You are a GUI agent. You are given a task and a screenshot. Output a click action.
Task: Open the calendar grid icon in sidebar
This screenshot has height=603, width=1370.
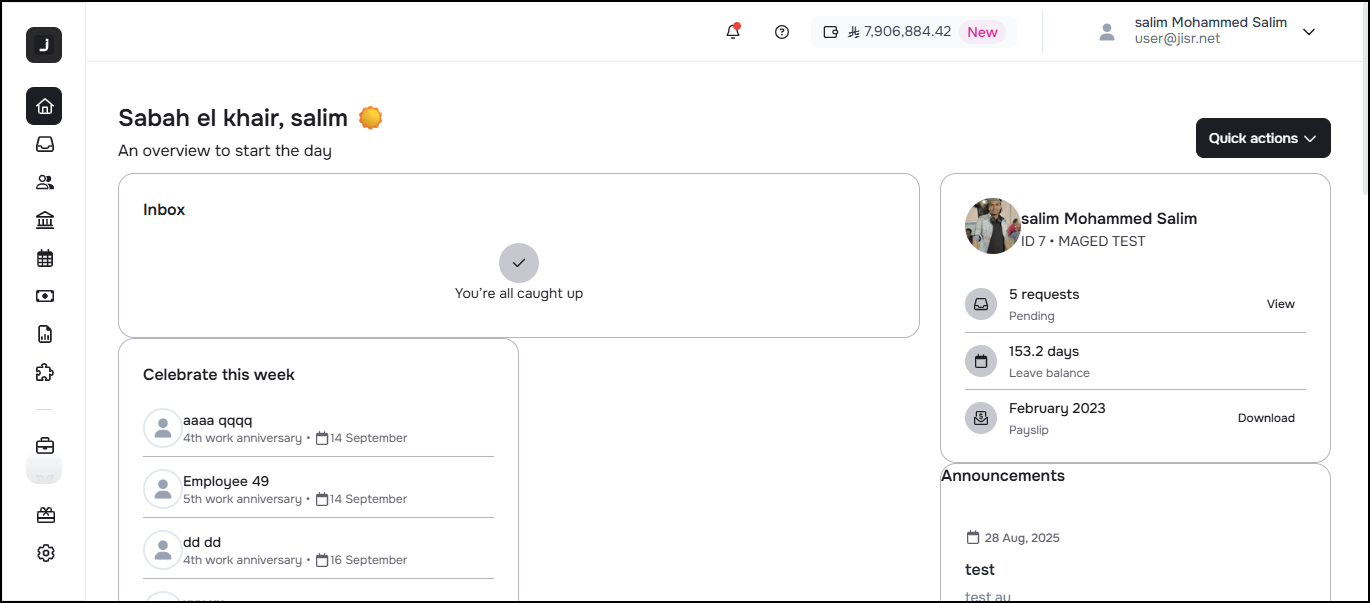pyautogui.click(x=44, y=258)
